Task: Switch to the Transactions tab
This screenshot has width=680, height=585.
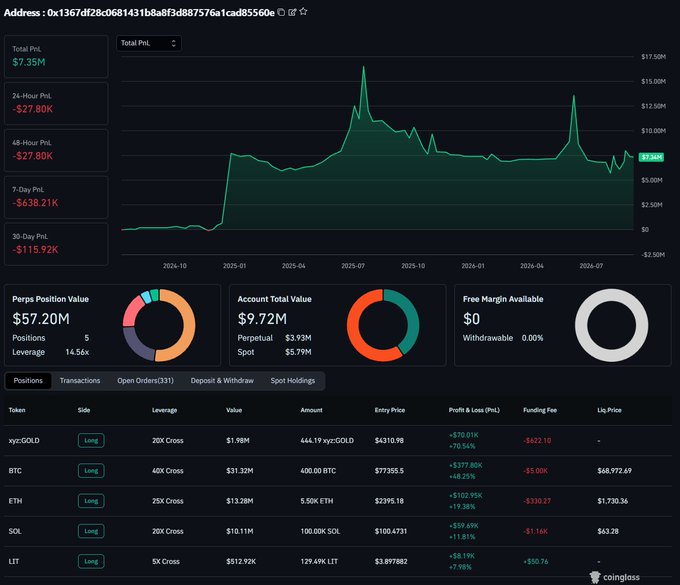Action: [80, 380]
